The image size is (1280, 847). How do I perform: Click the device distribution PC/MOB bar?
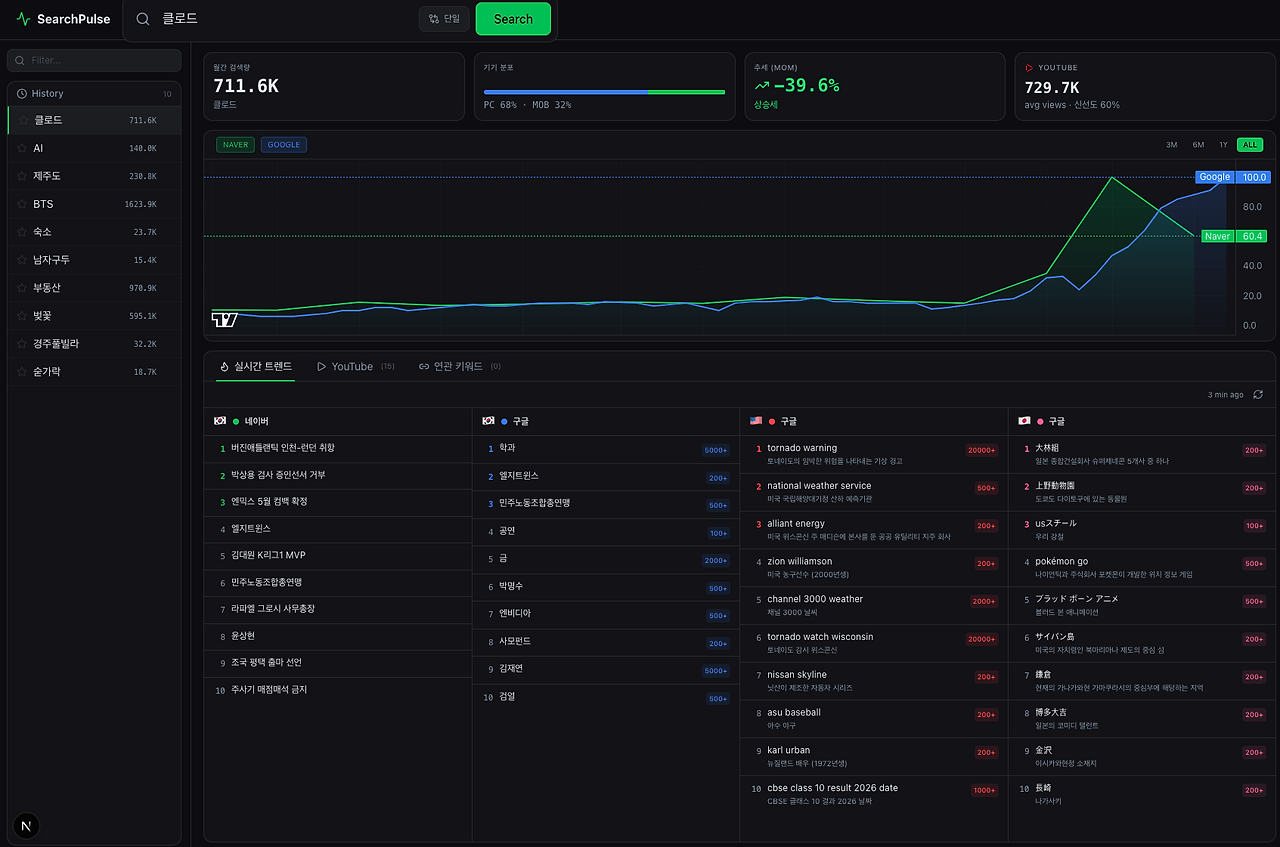(604, 92)
